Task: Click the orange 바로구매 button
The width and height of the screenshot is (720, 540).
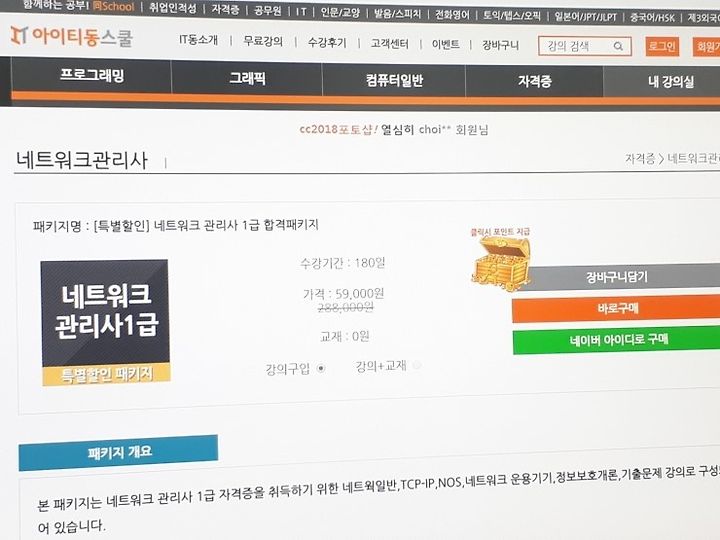Action: 617,308
